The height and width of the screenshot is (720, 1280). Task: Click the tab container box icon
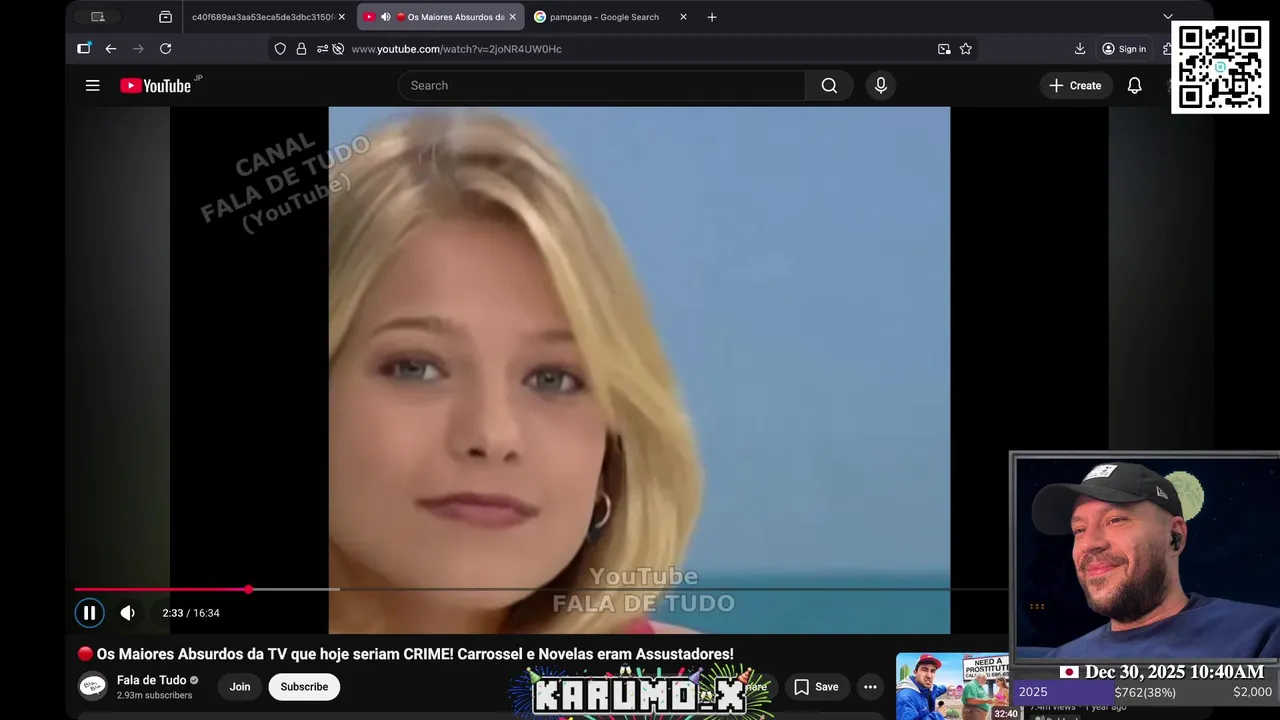point(165,17)
